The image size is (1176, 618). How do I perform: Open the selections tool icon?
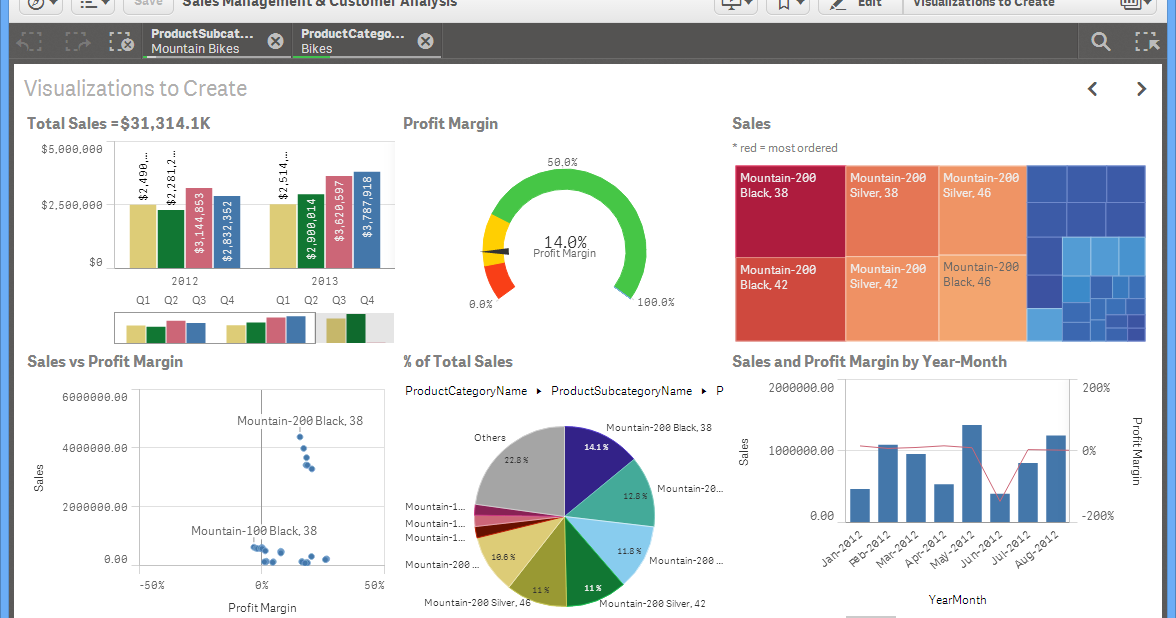1148,42
